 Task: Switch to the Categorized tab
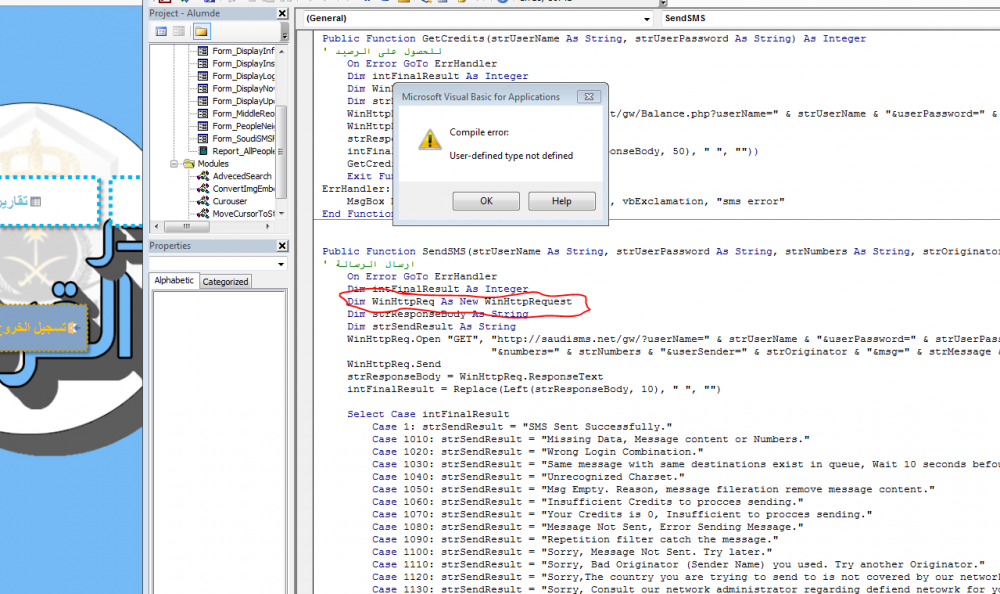pyautogui.click(x=225, y=282)
